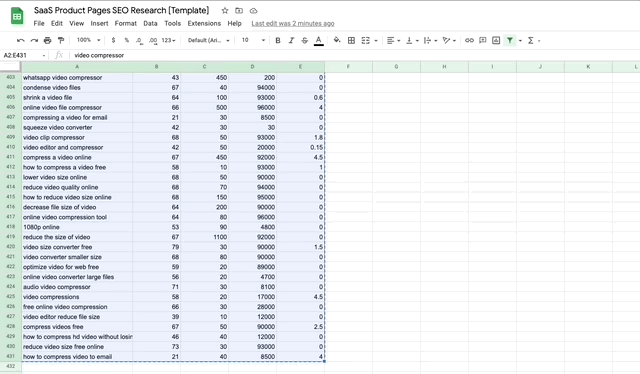Open the Edit menu

point(57,23)
